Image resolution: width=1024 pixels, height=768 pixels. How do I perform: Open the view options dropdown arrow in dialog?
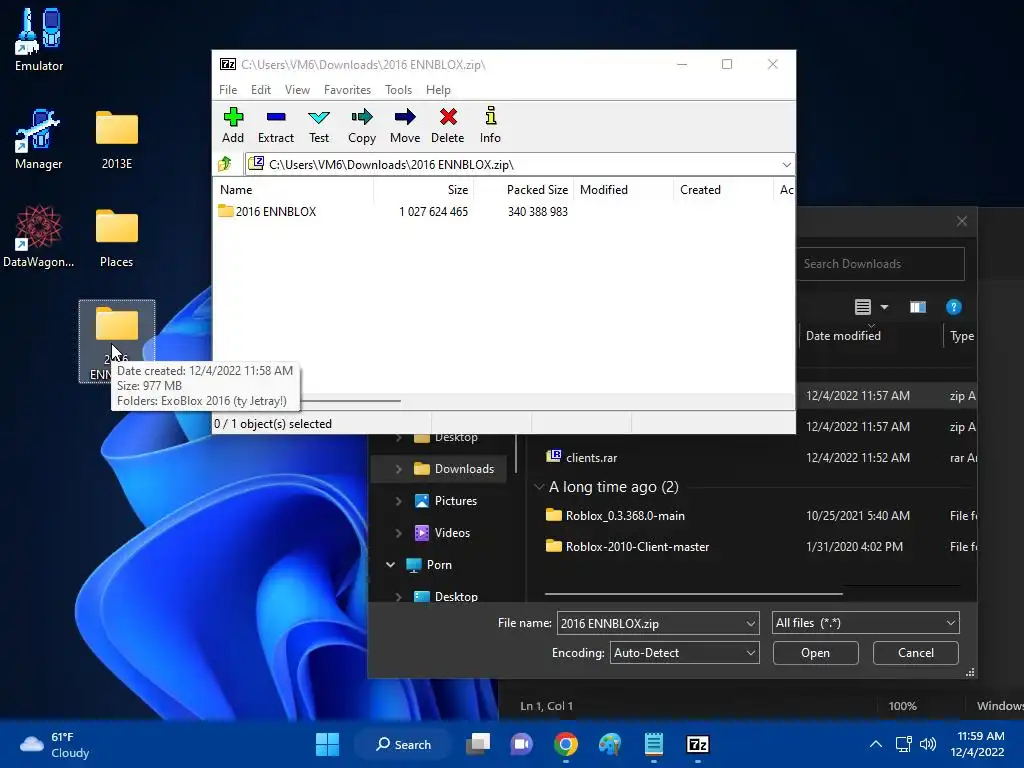coord(884,307)
